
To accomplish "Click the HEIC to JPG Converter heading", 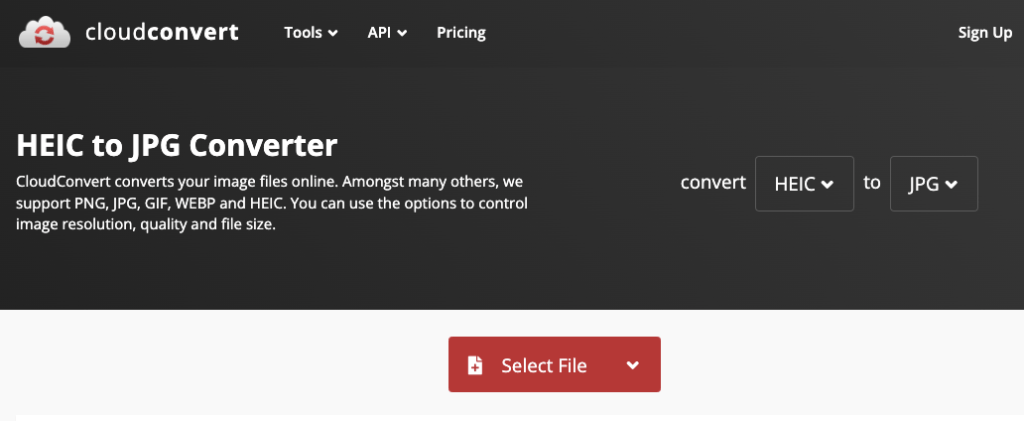I will [x=176, y=146].
